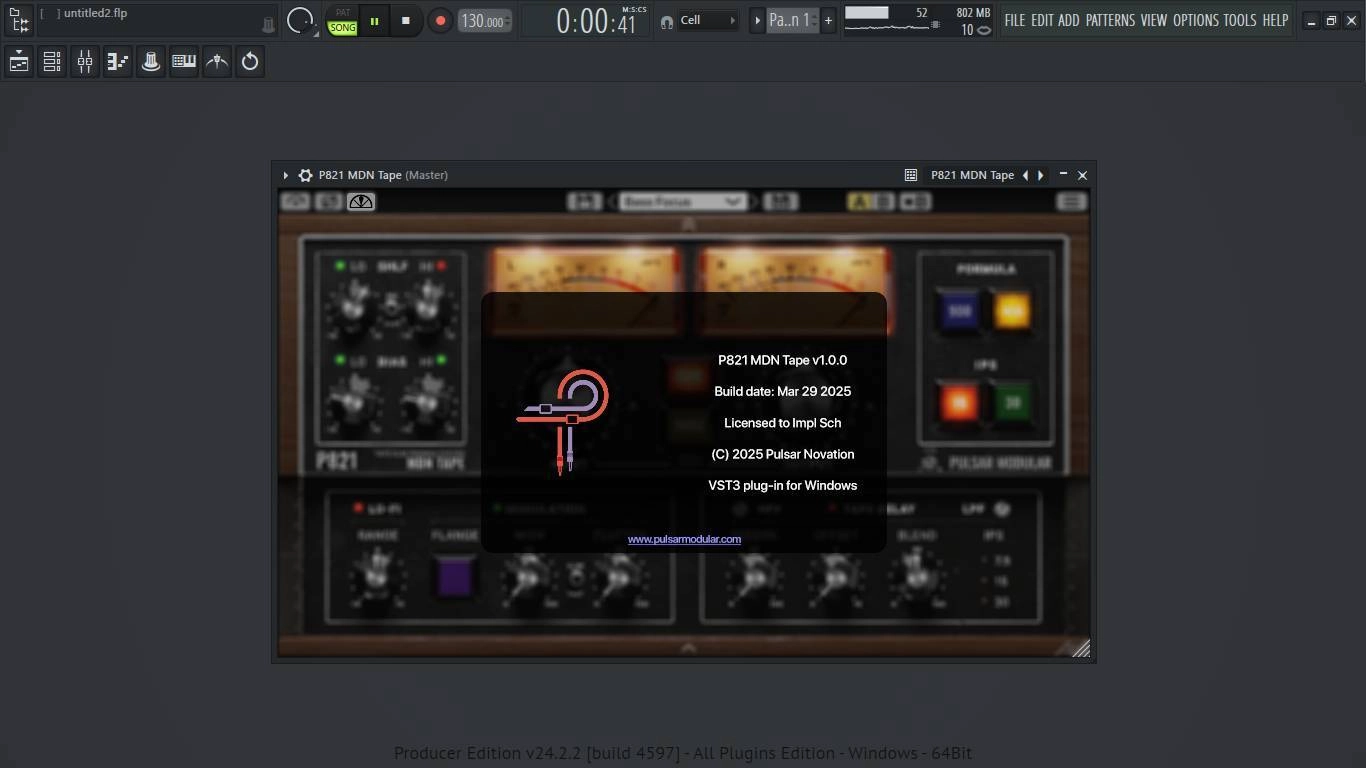Click the stamp-shaped toolbar icon

coord(151,62)
